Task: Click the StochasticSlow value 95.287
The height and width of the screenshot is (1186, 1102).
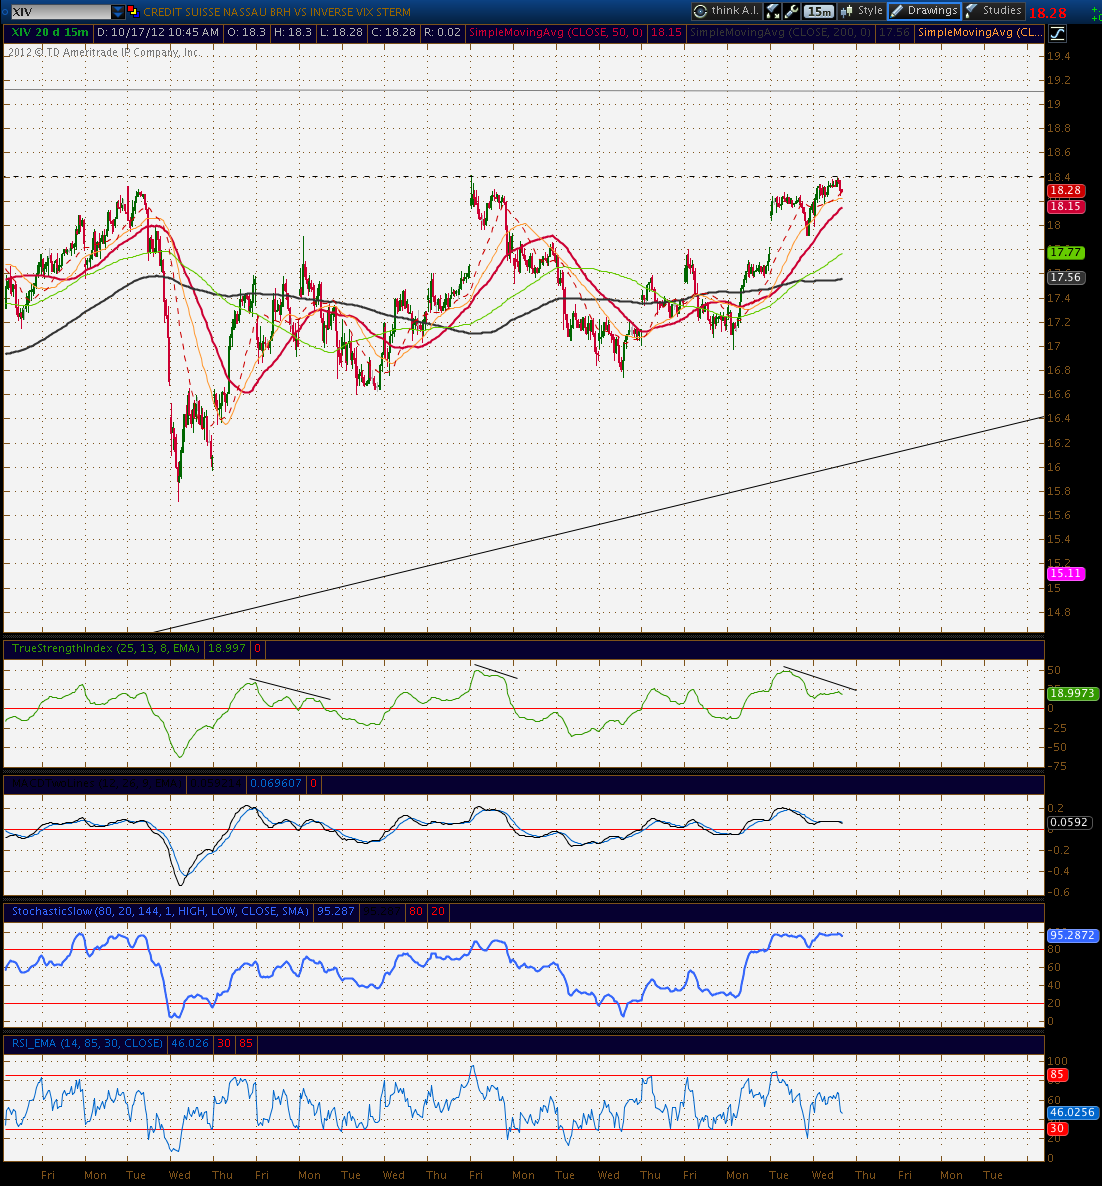Action: point(336,911)
